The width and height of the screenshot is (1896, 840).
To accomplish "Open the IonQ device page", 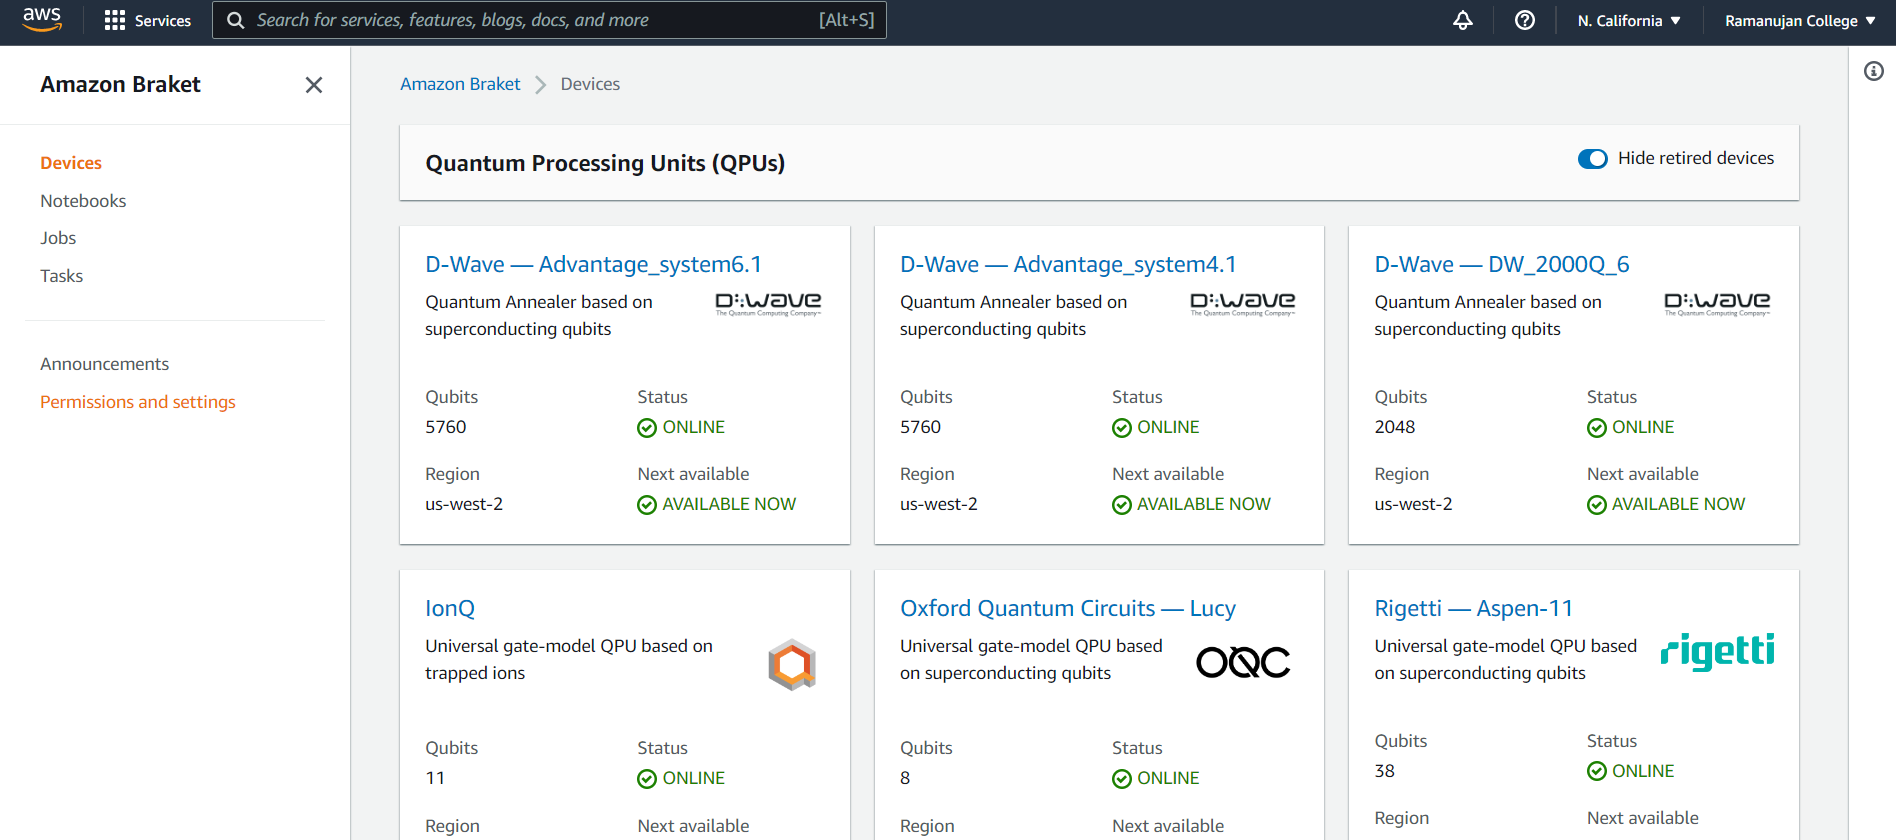I will point(450,608).
